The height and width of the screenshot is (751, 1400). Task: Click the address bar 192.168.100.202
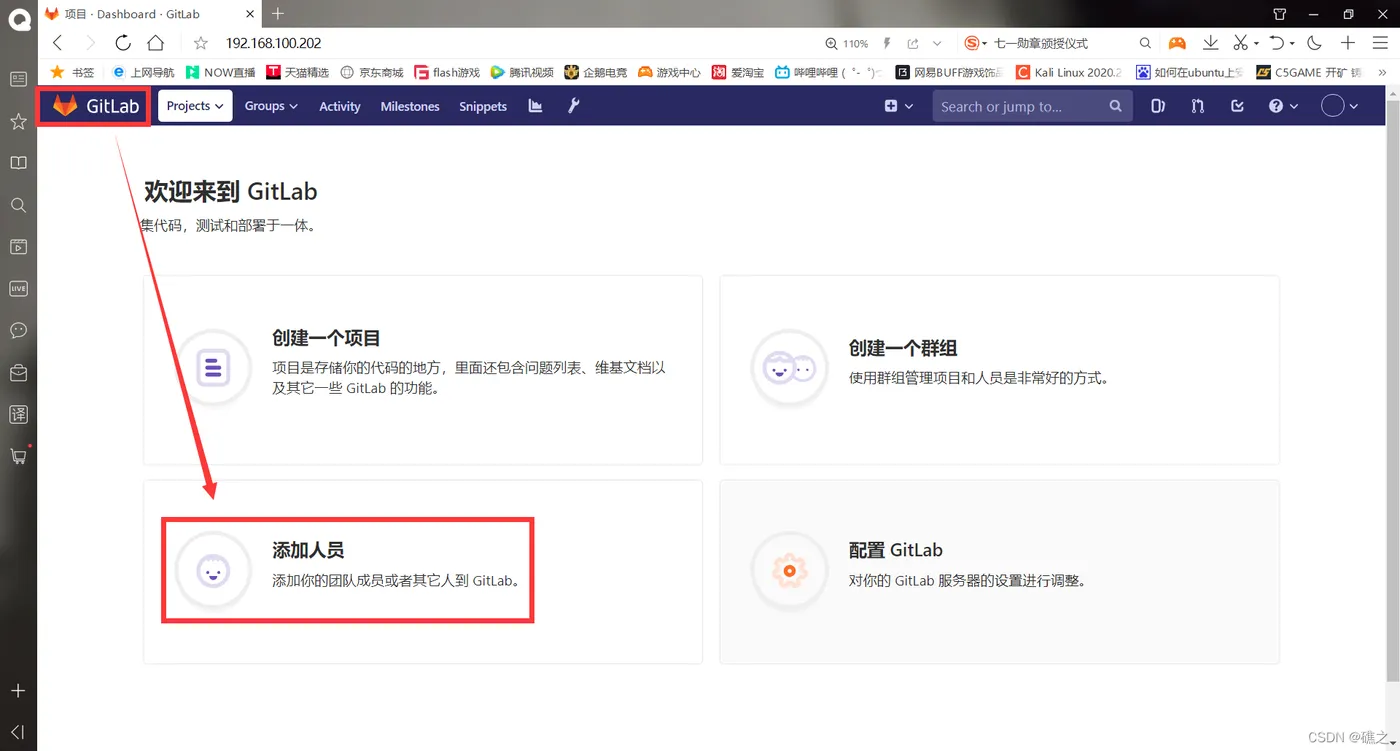point(273,43)
